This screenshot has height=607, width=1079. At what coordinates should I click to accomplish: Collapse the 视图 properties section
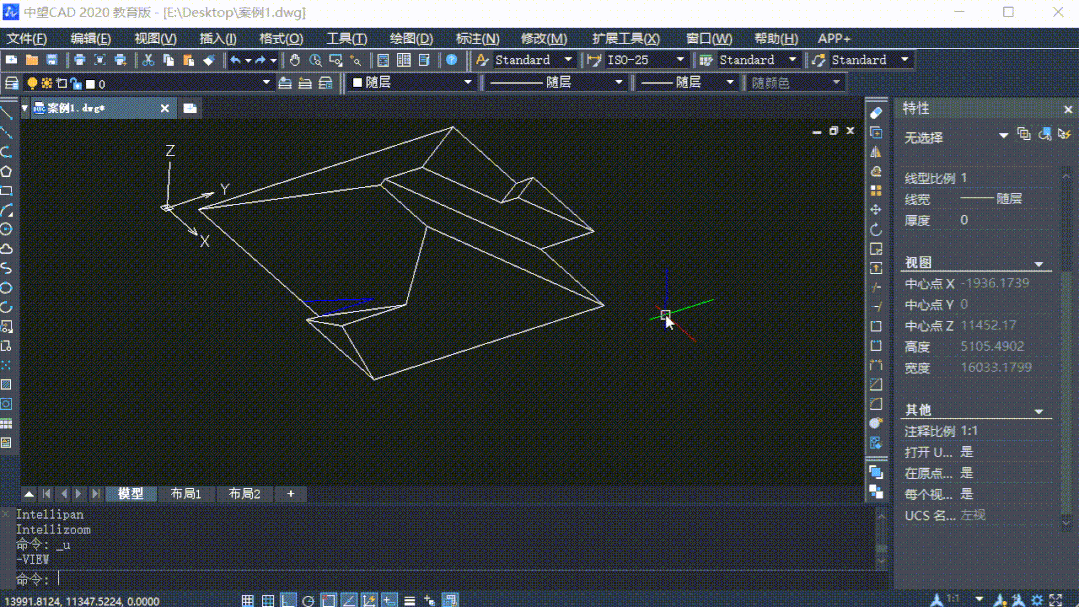[x=1038, y=264]
